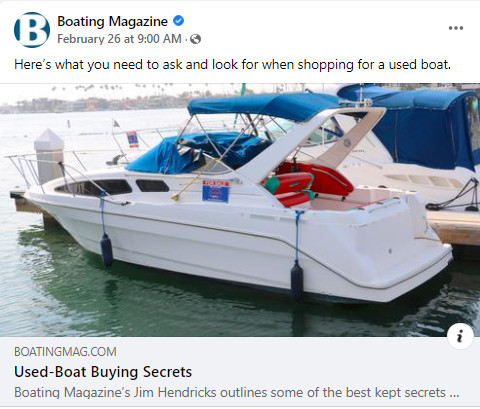Click the globe public-audience icon

(x=195, y=39)
